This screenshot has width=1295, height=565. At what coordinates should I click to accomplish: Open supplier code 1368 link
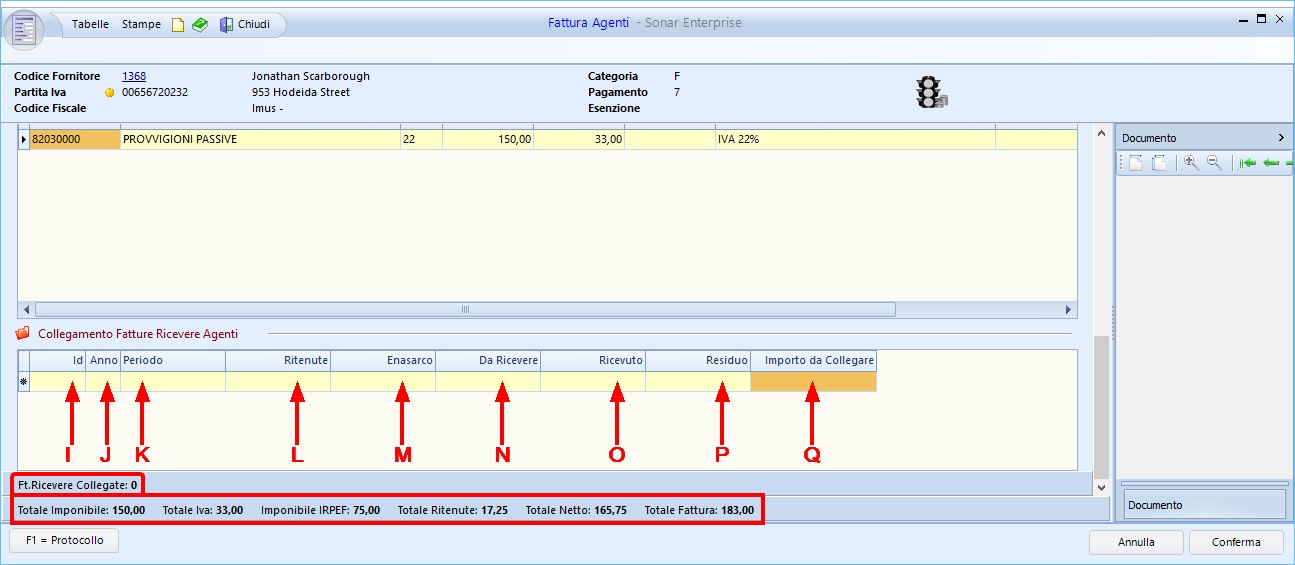click(x=134, y=76)
